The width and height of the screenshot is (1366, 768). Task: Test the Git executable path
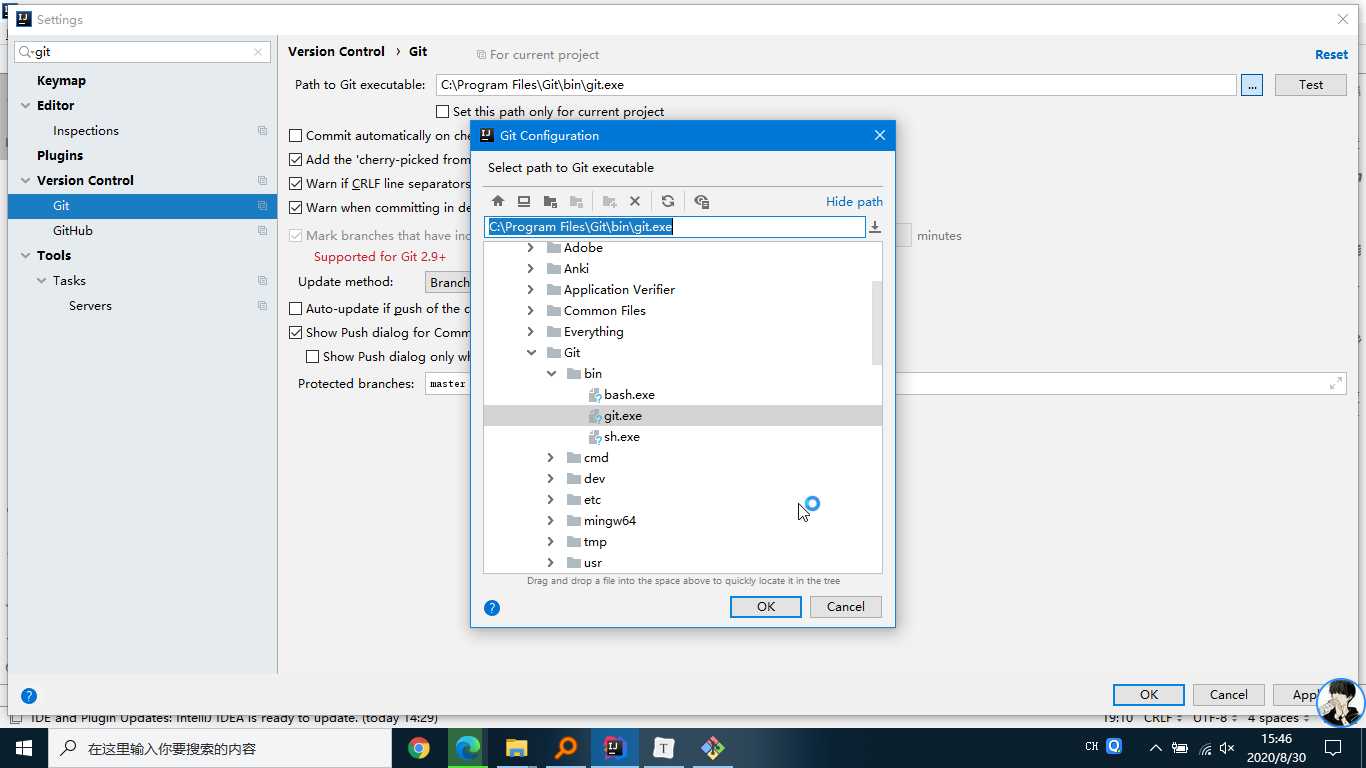[x=1311, y=85]
